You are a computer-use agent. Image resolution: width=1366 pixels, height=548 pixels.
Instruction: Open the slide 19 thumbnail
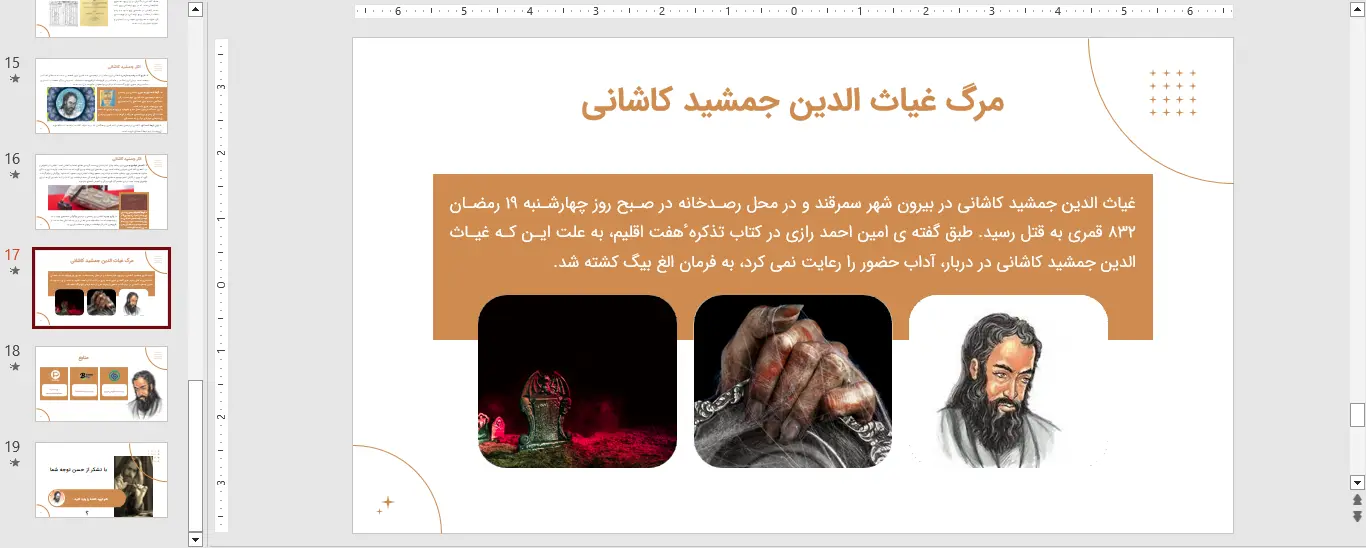coord(102,481)
